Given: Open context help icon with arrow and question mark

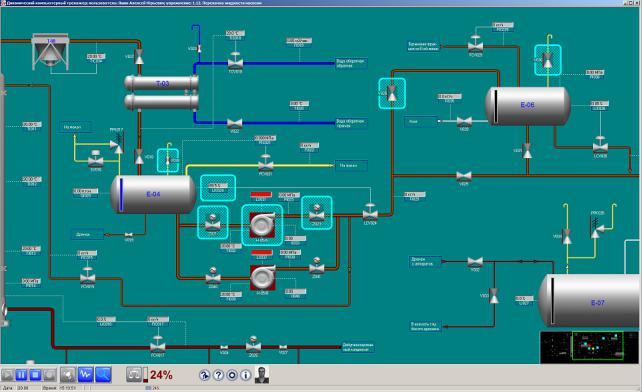Looking at the screenshot, I should coord(204,375).
